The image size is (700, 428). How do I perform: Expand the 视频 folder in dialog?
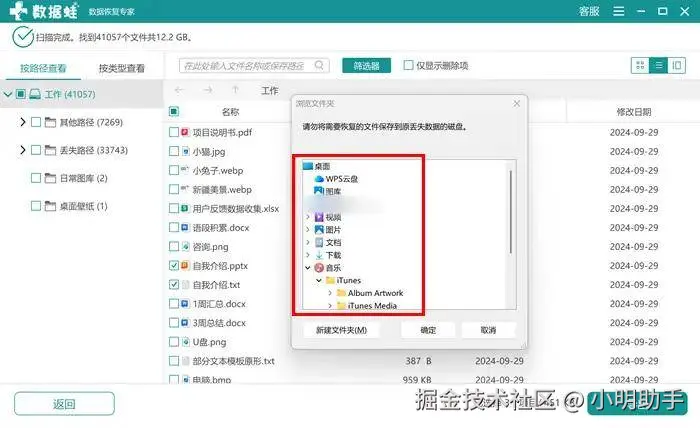308,217
